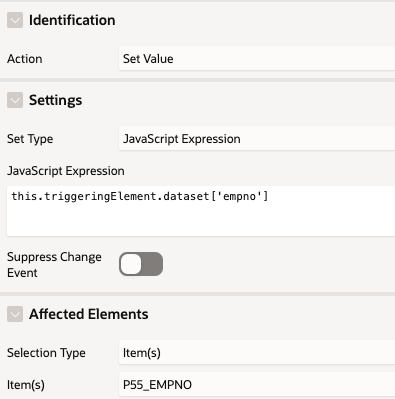This screenshot has width=395, height=399.
Task: Click the Selection Type field label
Action: click(x=46, y=353)
